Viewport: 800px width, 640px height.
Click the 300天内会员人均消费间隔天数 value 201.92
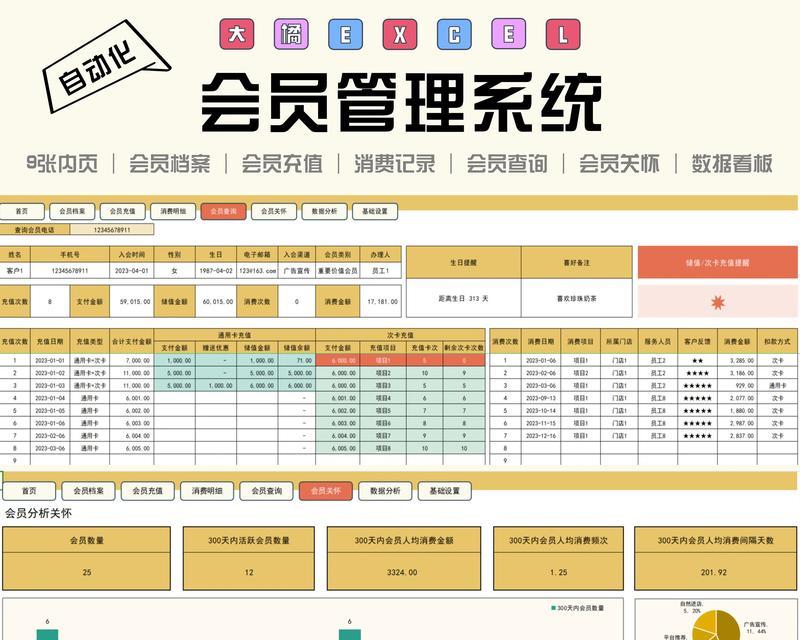click(715, 572)
